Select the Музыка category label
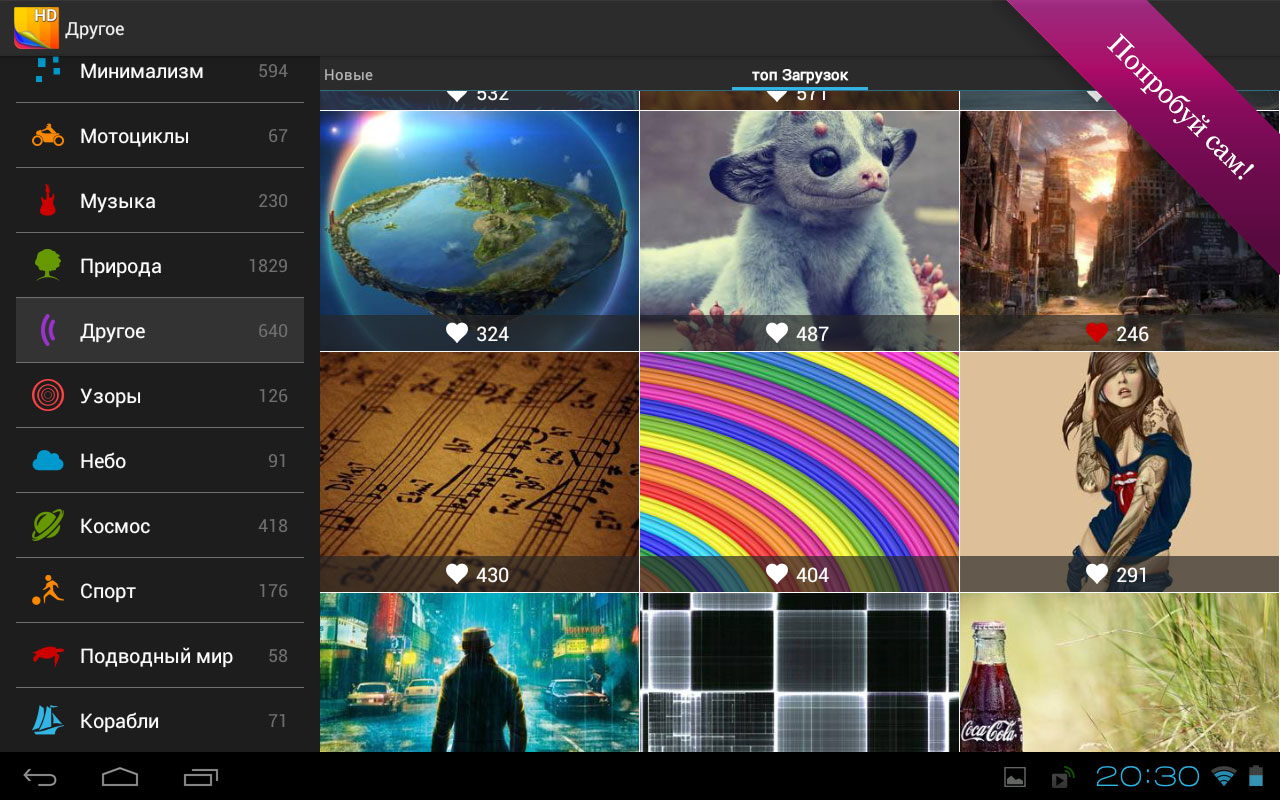The image size is (1280, 800). click(x=118, y=201)
